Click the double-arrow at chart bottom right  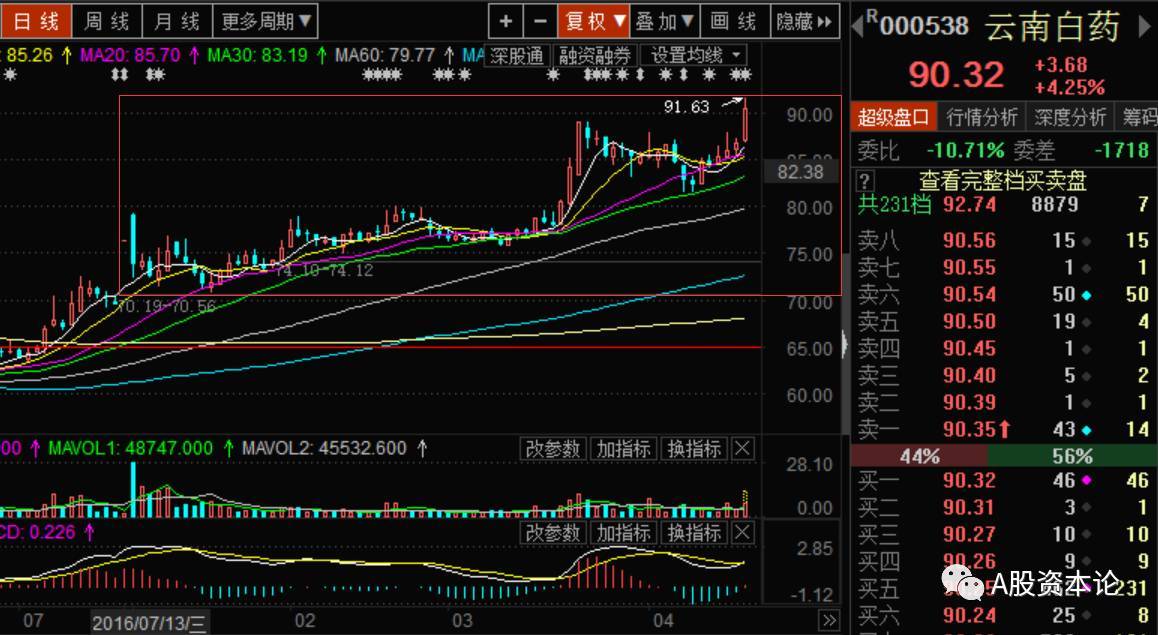tap(829, 620)
